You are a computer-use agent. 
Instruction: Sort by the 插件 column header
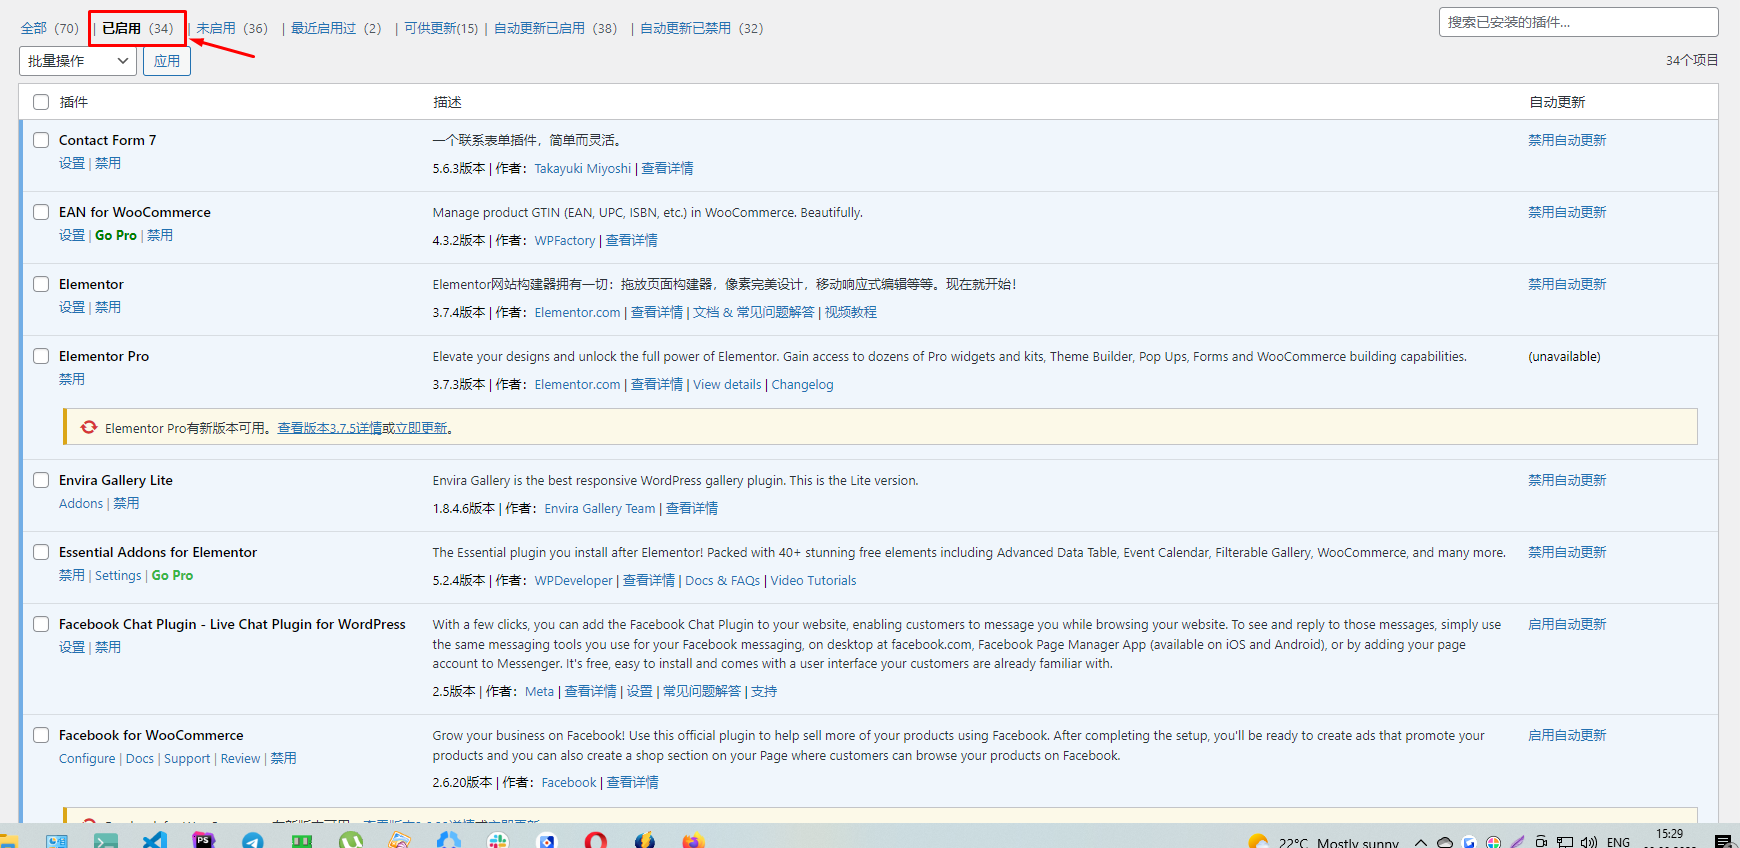pyautogui.click(x=74, y=102)
